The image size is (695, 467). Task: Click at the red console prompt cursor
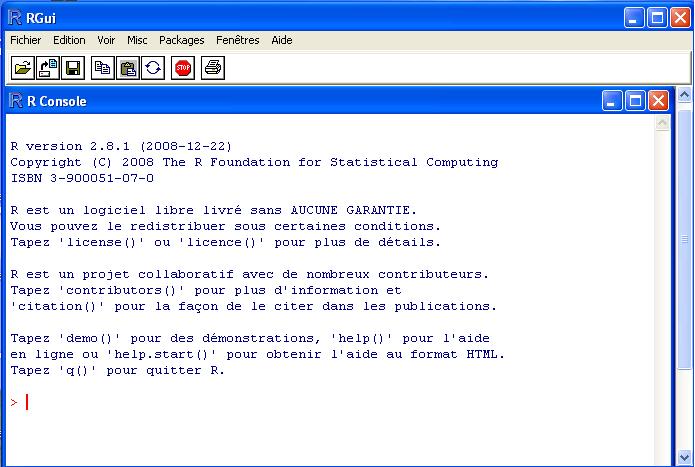[x=27, y=402]
